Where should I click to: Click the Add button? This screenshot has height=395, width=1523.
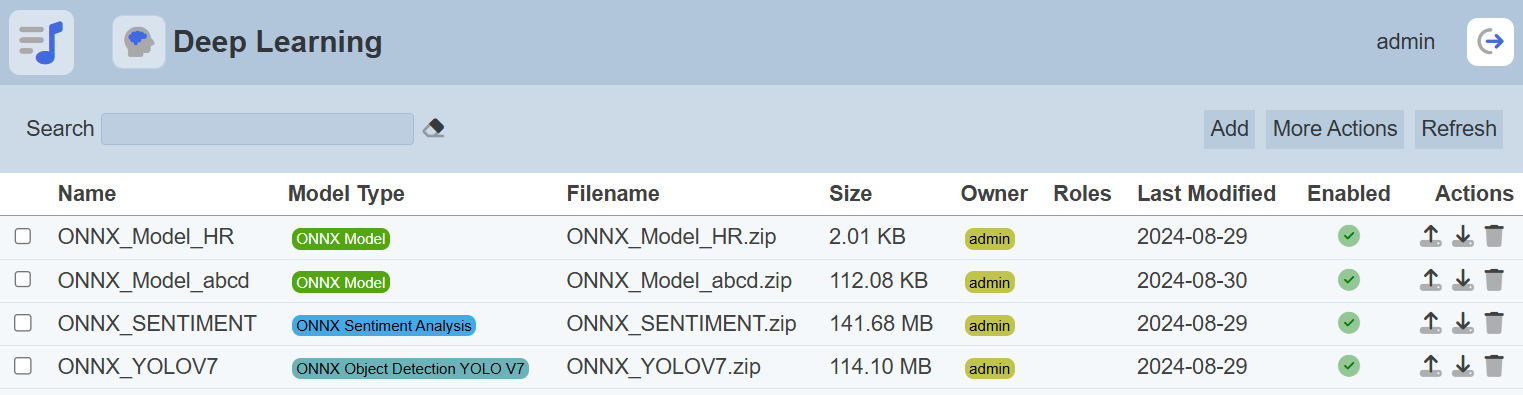pyautogui.click(x=1229, y=129)
